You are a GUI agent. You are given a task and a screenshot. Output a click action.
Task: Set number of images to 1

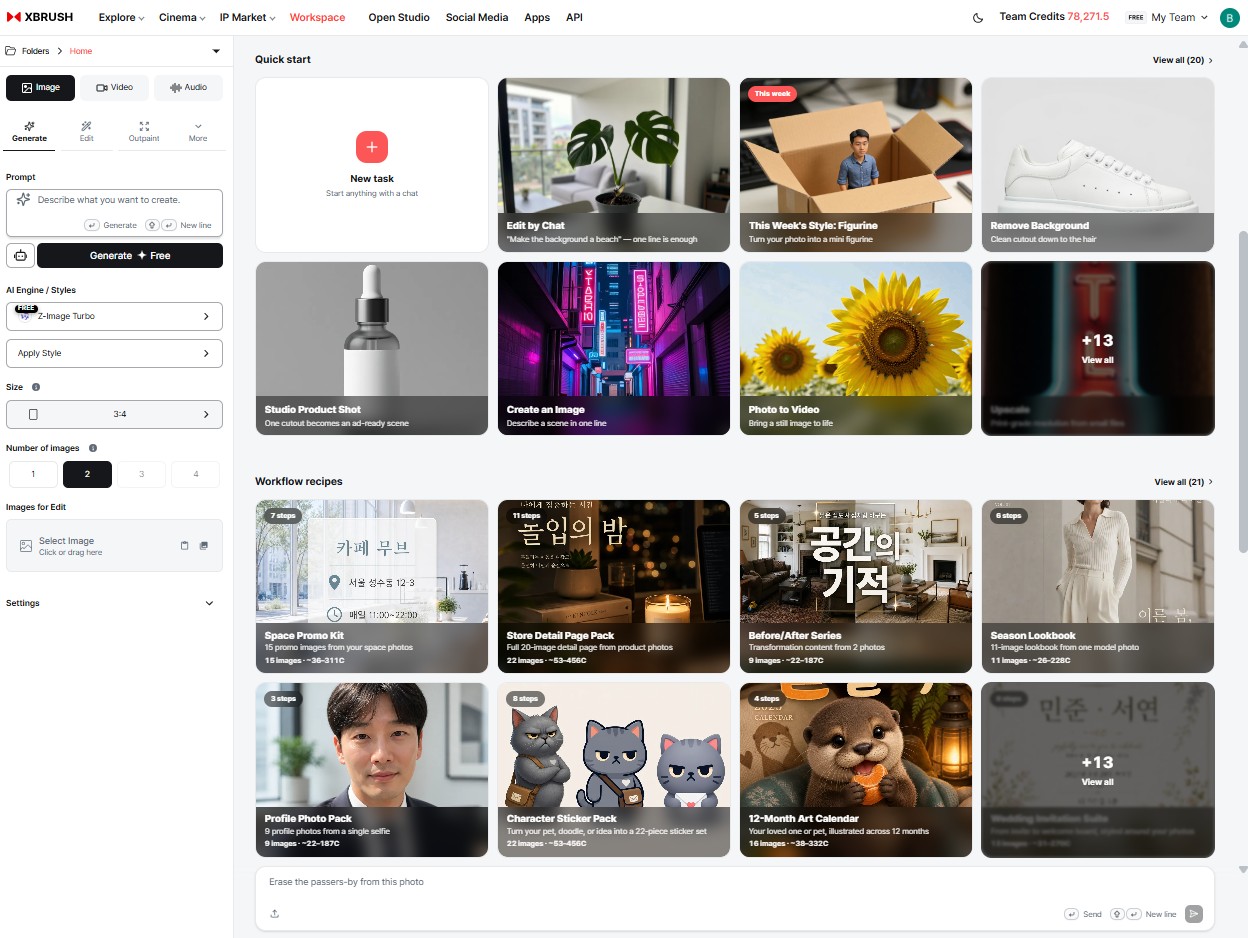click(x=33, y=474)
